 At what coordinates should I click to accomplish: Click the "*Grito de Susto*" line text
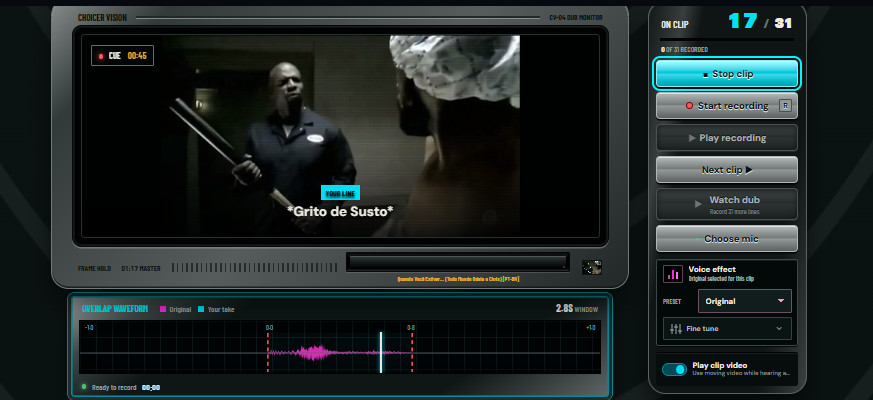pyautogui.click(x=340, y=211)
